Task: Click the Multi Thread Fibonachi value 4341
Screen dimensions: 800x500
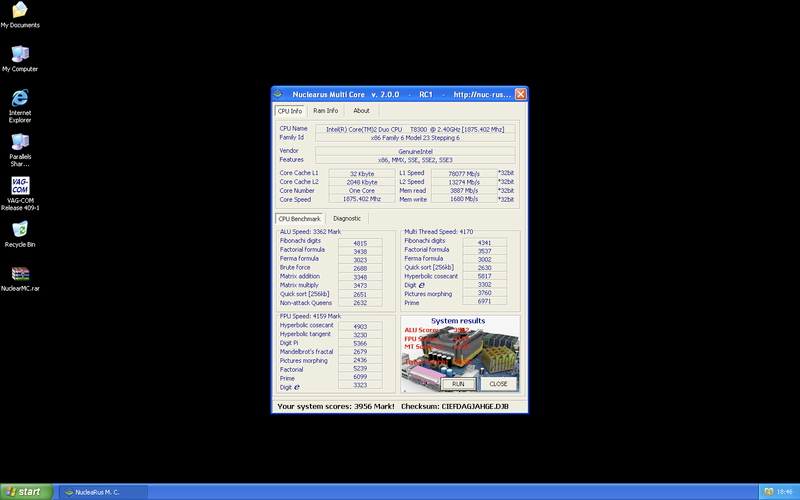Action: point(485,243)
